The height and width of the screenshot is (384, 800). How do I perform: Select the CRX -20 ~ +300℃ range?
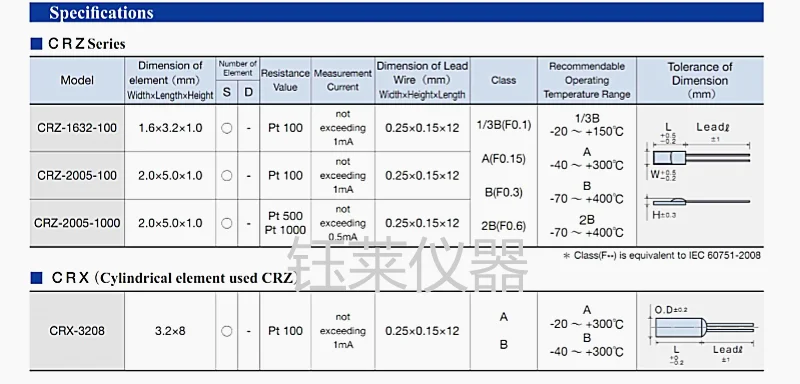coord(587,324)
